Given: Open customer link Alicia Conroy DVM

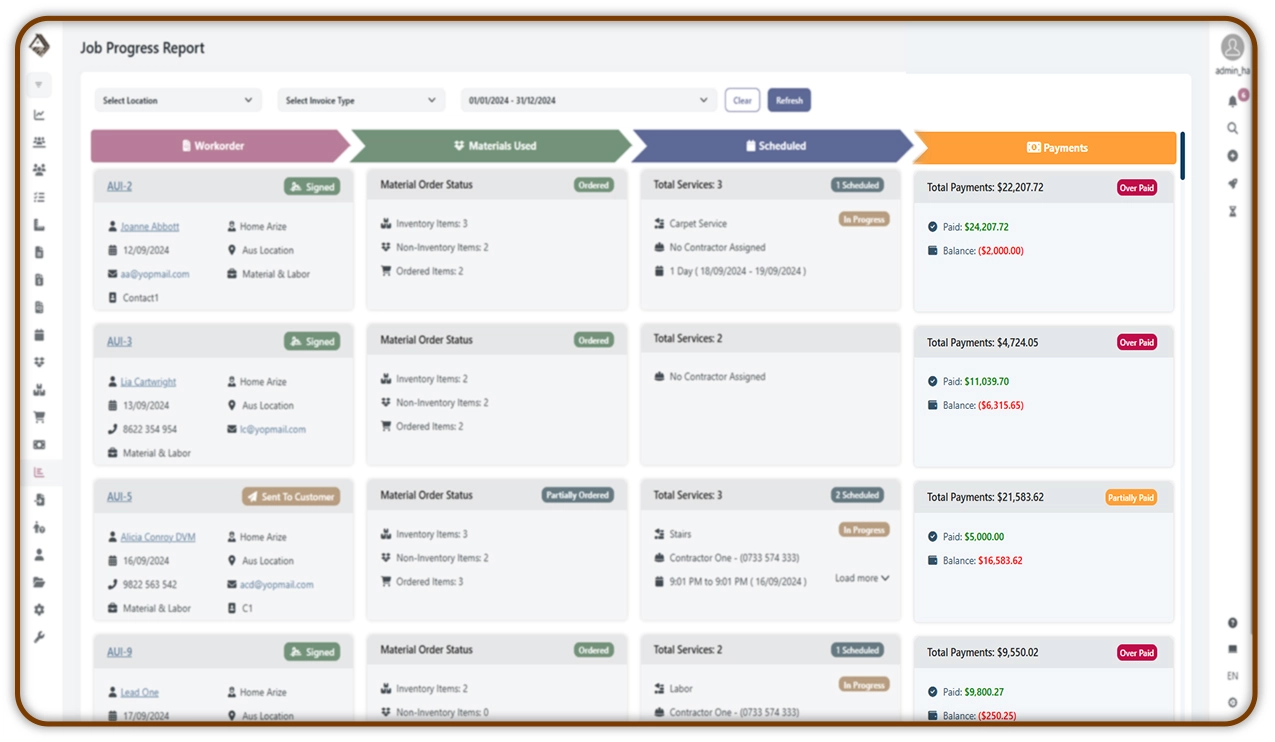Looking at the screenshot, I should point(158,537).
